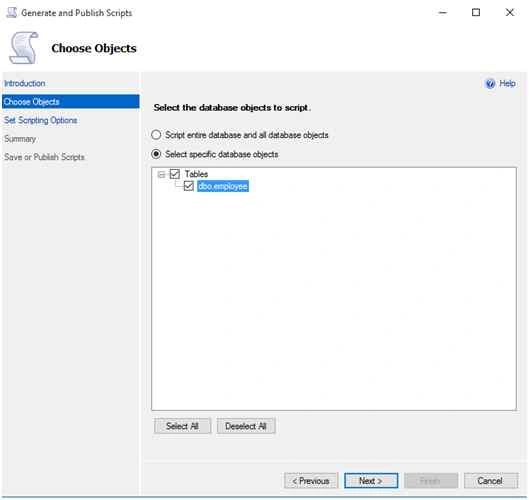Open the Summary step
The image size is (529, 500).
20,139
